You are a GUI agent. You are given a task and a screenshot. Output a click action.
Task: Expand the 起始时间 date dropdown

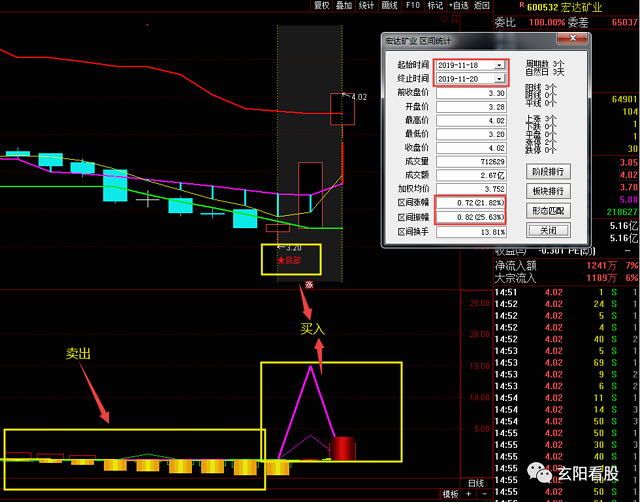coord(499,65)
